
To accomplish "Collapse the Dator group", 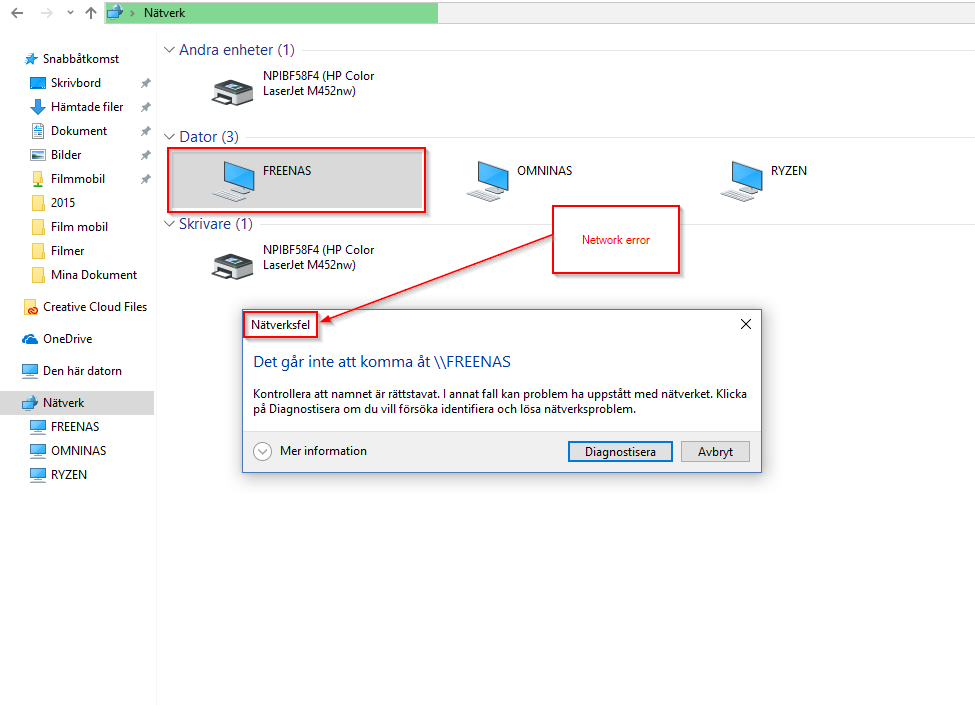I will point(169,137).
